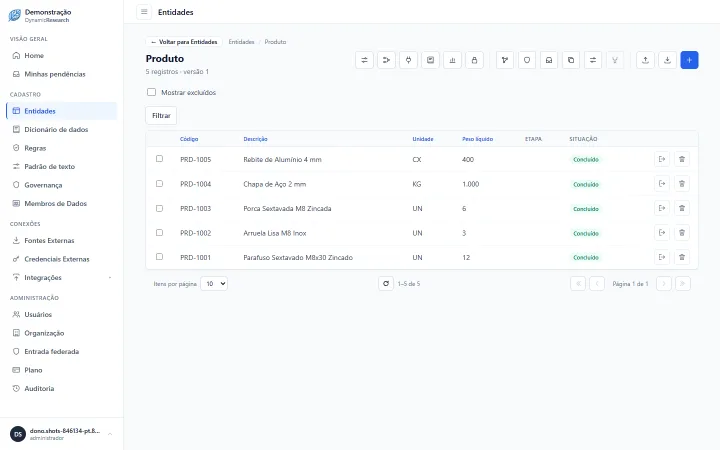
Task: Expand the user account menu chevron
Action: [110, 434]
